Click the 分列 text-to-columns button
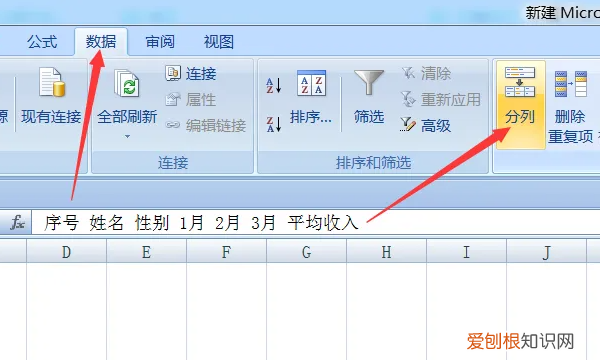Image resolution: width=600 pixels, height=360 pixels. 520,105
